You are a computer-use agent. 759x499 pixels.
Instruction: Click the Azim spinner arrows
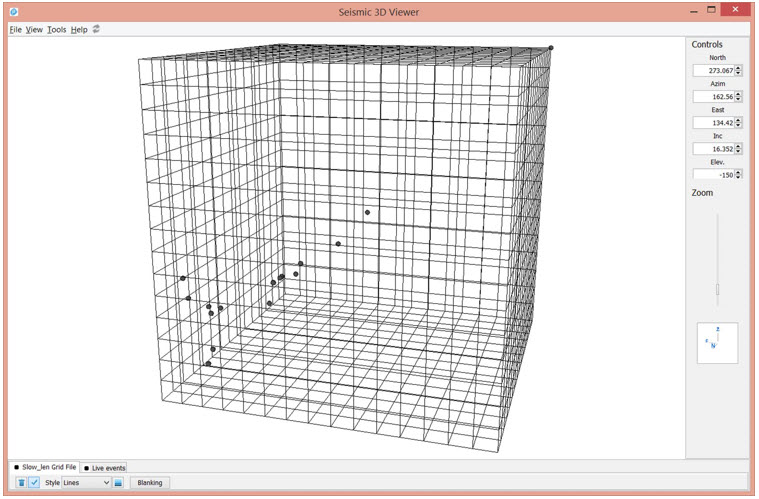click(x=738, y=97)
